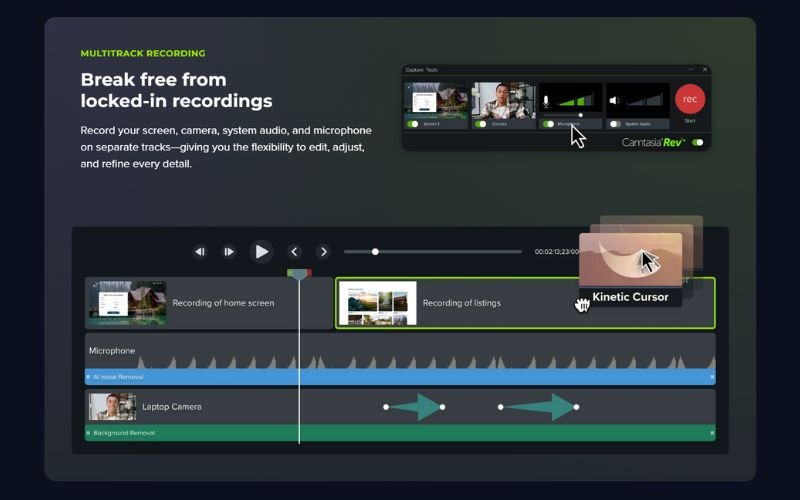Click the step backward frame icon
The height and width of the screenshot is (500, 800).
(x=200, y=252)
